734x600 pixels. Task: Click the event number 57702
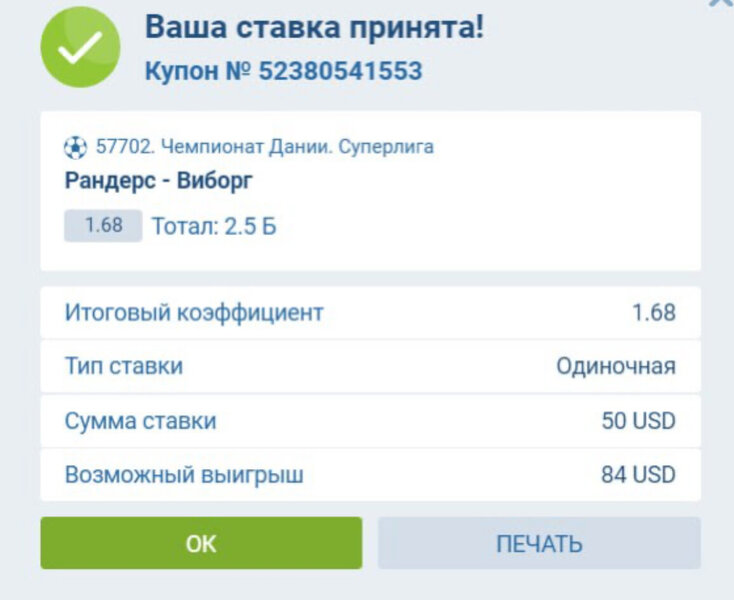click(x=120, y=147)
